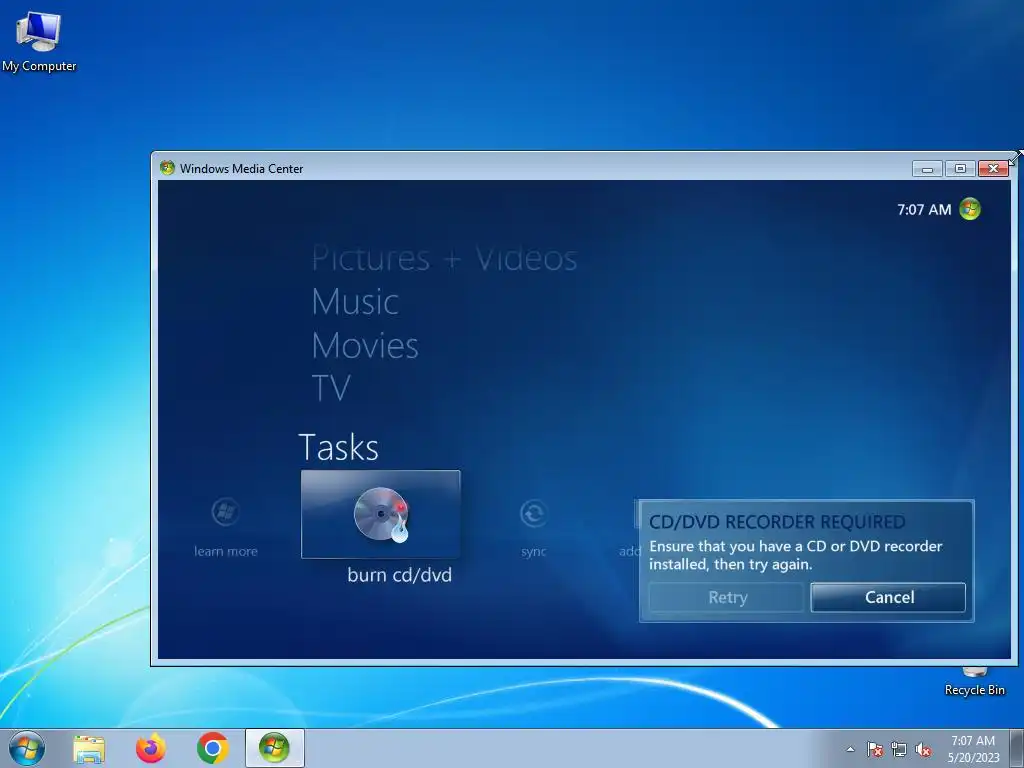Open the Windows Start menu orb

point(27,748)
